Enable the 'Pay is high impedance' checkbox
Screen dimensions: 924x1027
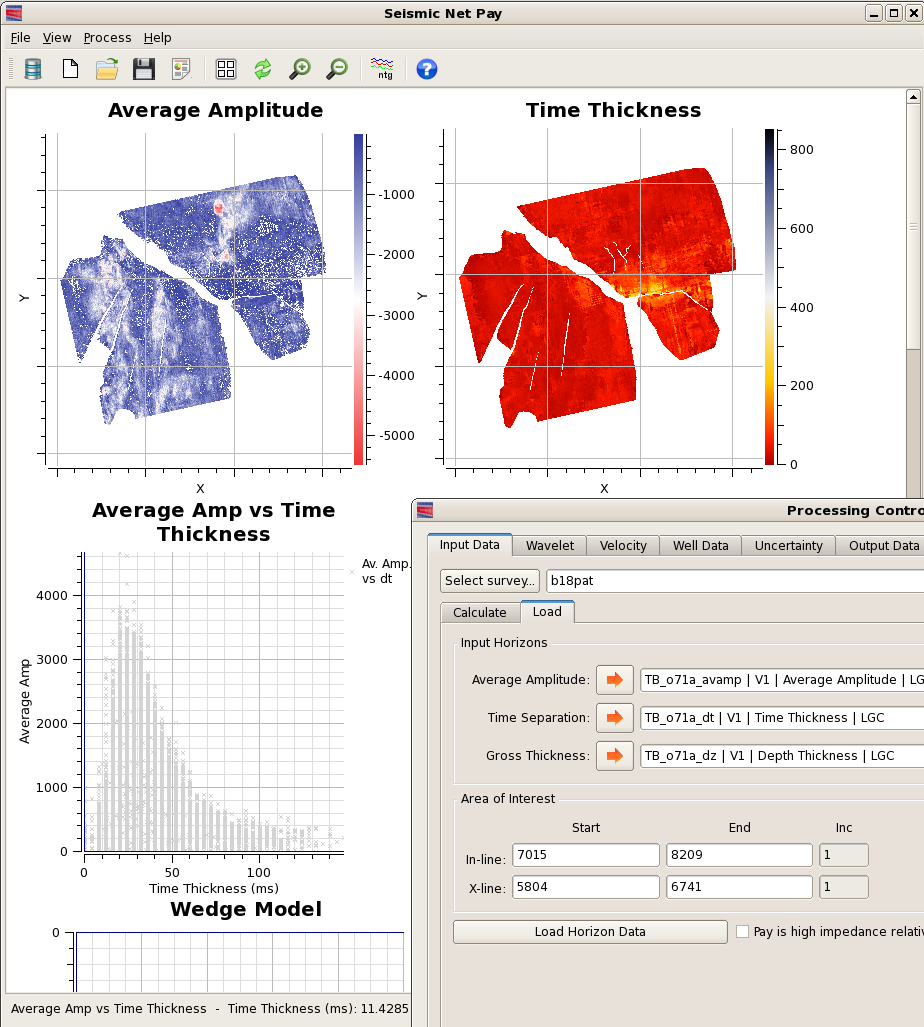coord(742,931)
